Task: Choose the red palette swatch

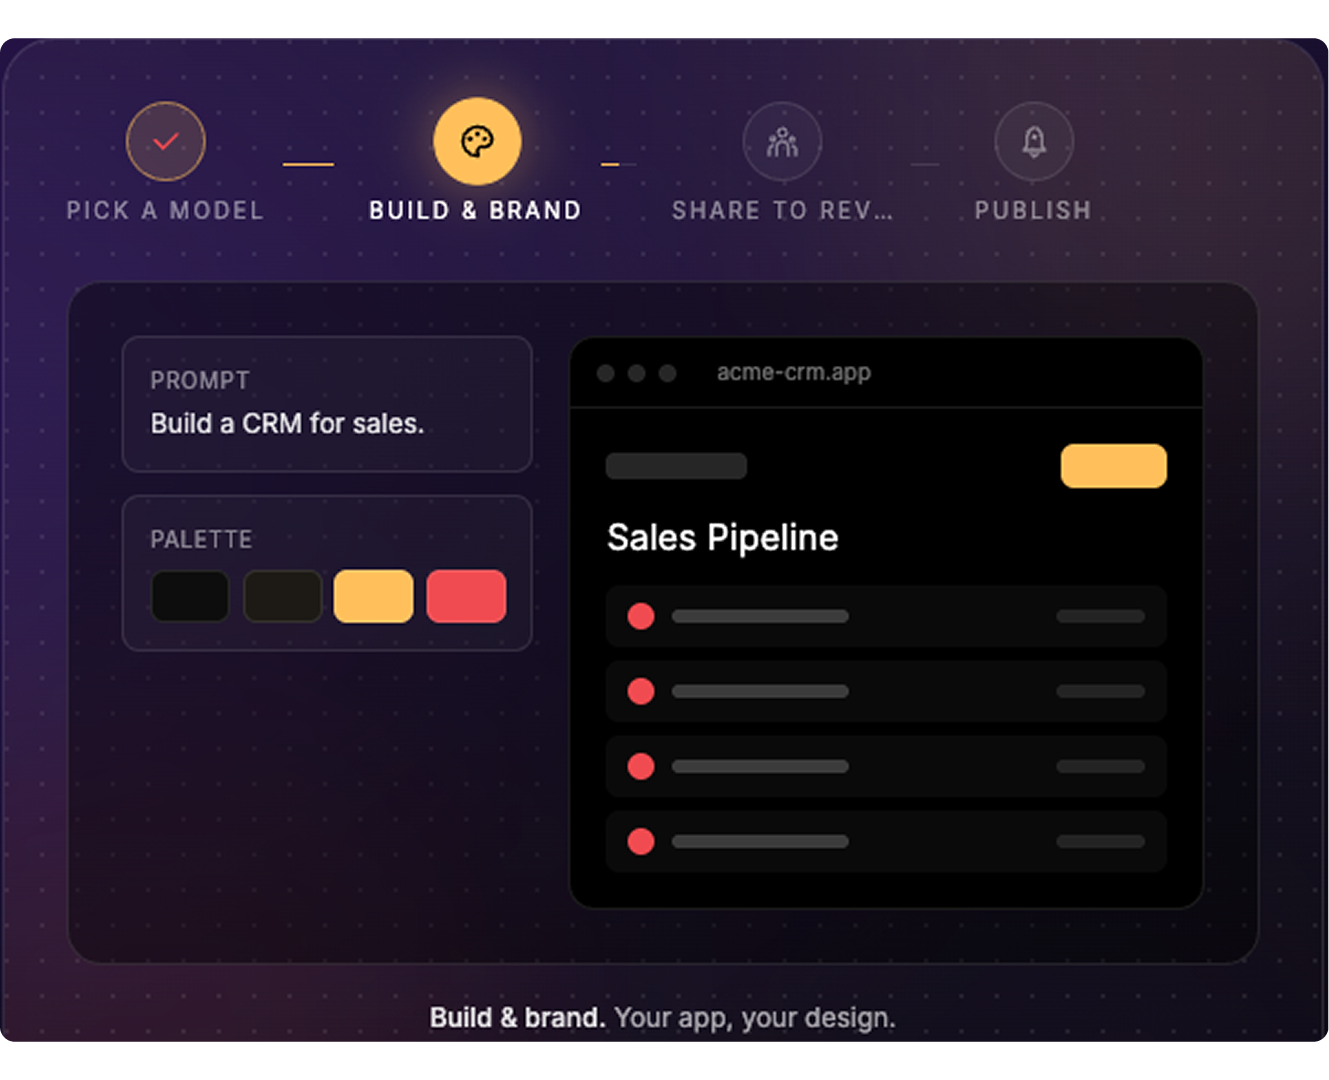Action: click(x=466, y=596)
